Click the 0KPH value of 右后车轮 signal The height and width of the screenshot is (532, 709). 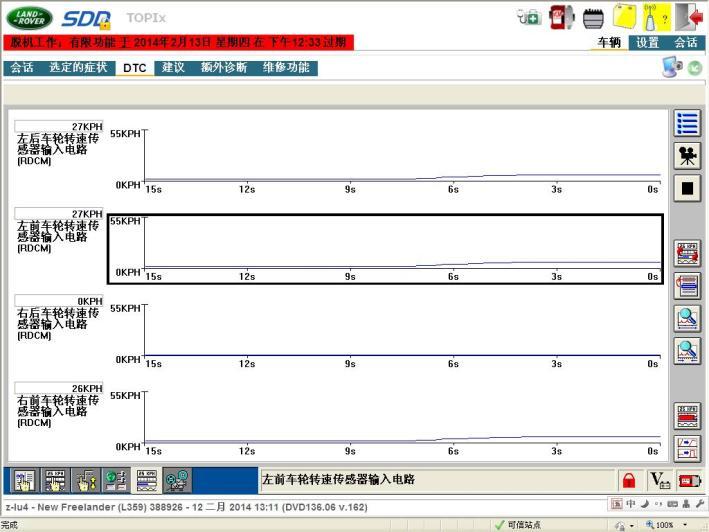click(59, 301)
